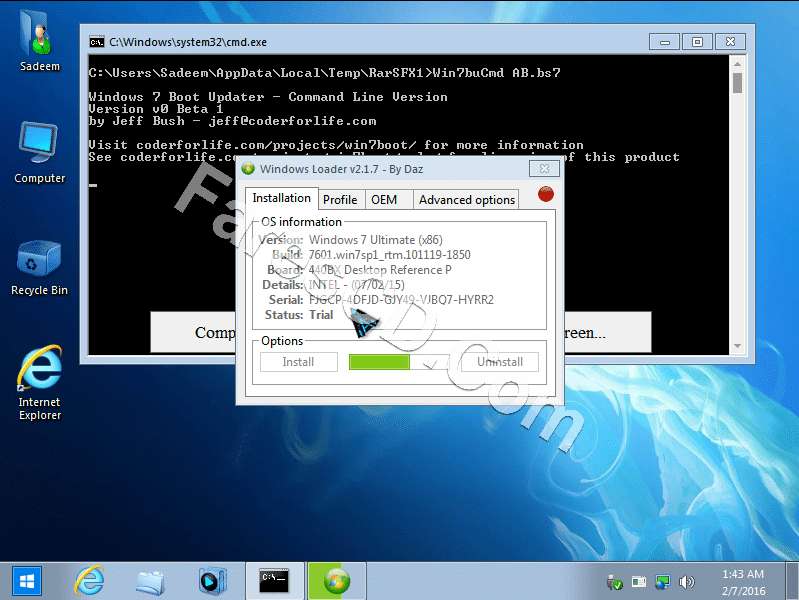Viewport: 799px width, 600px height.
Task: Open the media player taskbar icon
Action: pyautogui.click(x=212, y=581)
